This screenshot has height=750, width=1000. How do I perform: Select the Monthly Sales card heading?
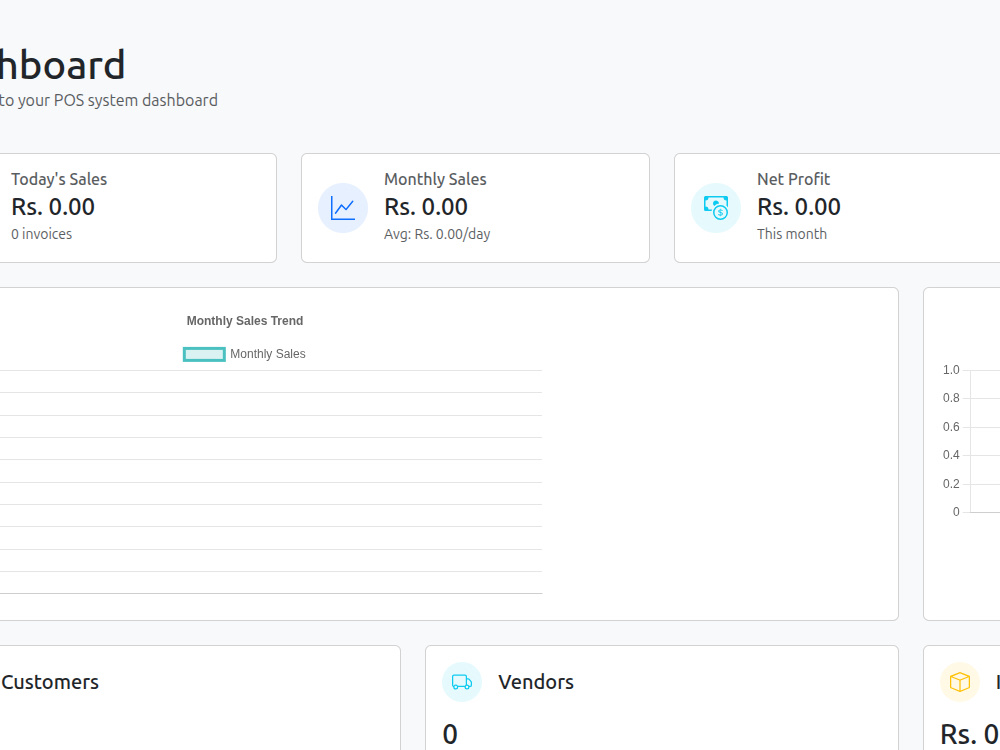[x=436, y=179]
